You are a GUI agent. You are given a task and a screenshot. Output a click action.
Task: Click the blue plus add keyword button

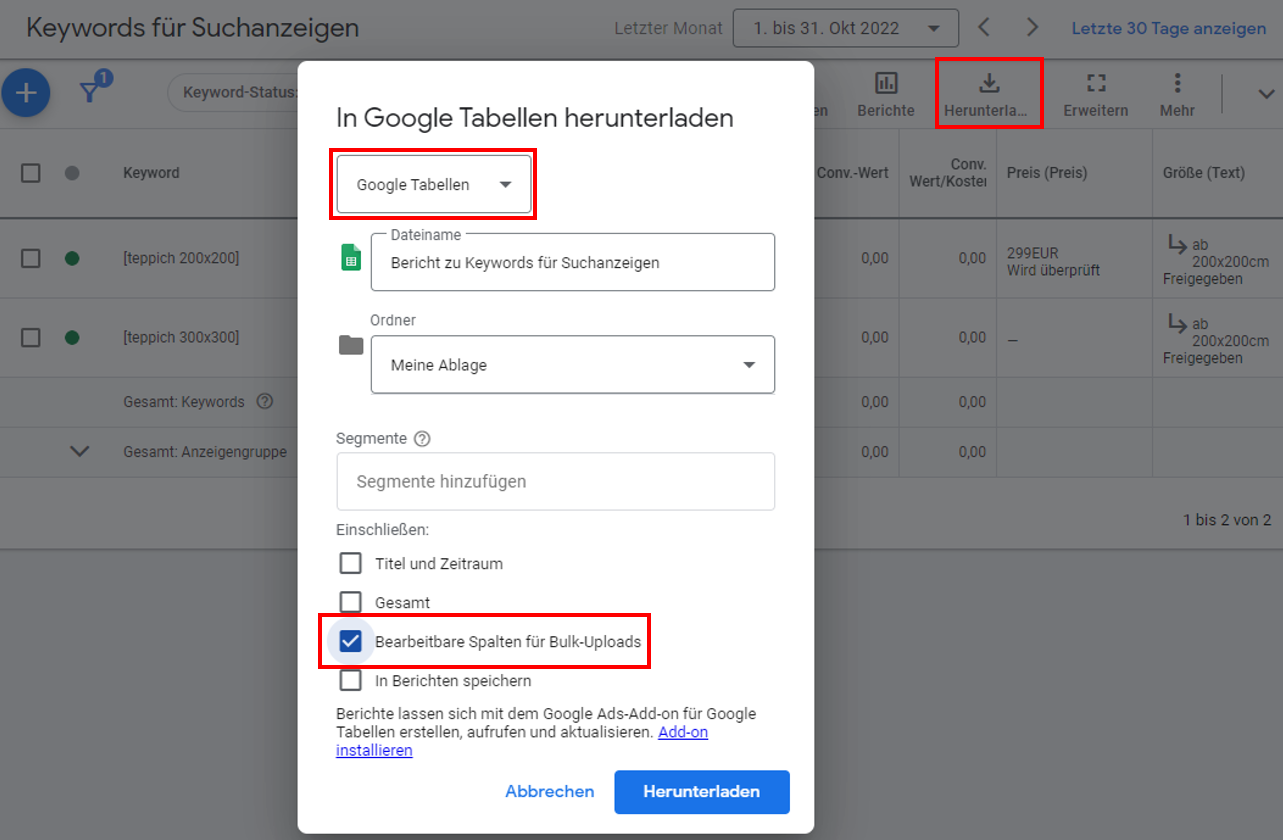[26, 93]
